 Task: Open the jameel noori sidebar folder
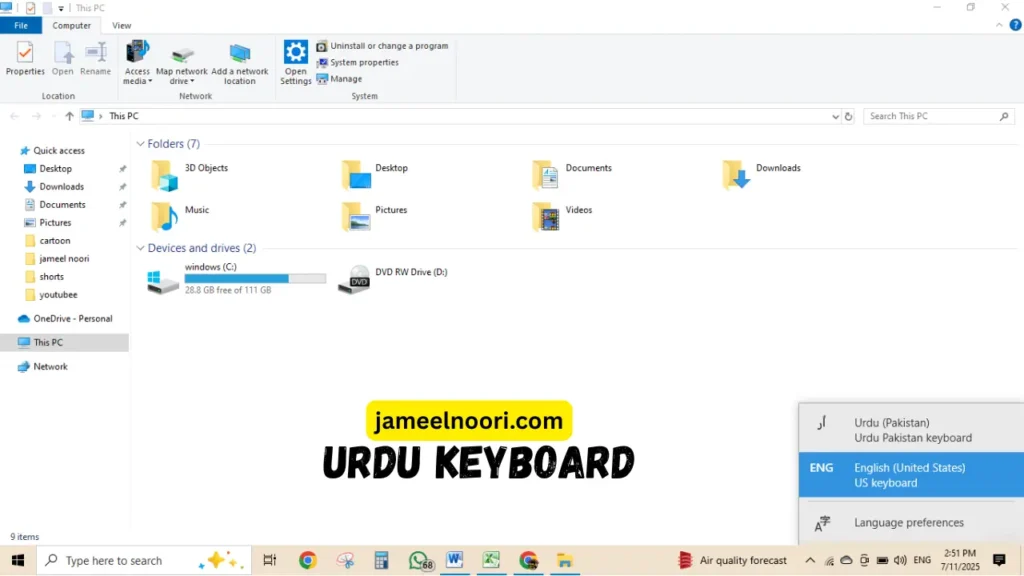coord(64,259)
